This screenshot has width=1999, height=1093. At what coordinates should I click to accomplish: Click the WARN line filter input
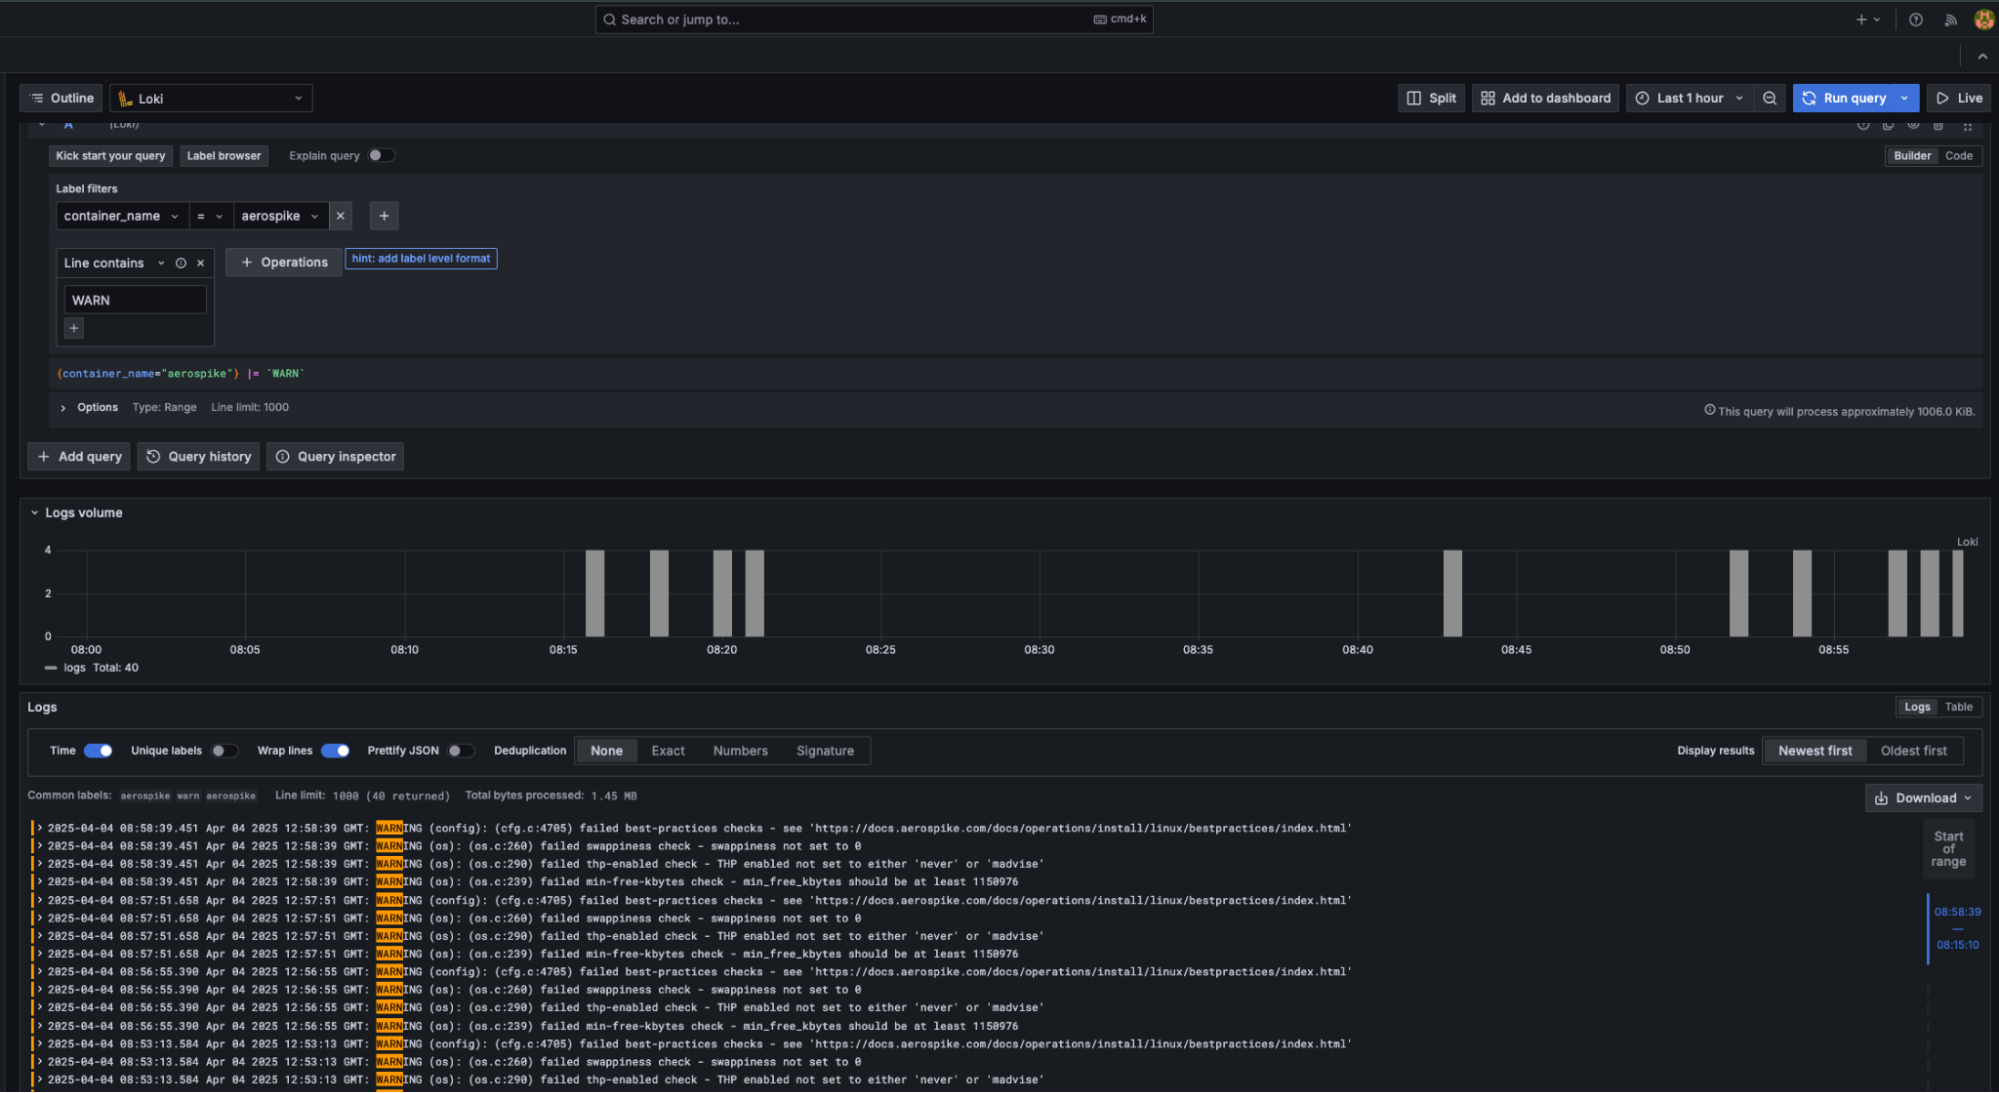click(135, 300)
